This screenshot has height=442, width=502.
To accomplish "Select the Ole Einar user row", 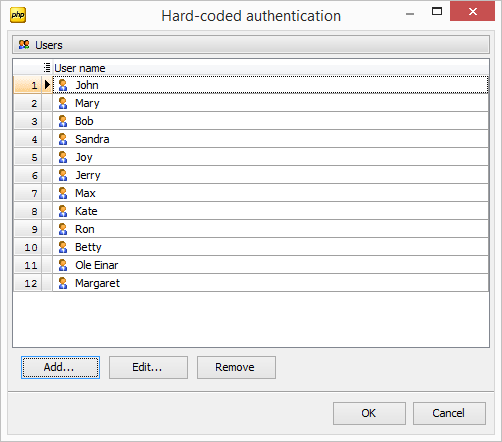I will pos(270,265).
